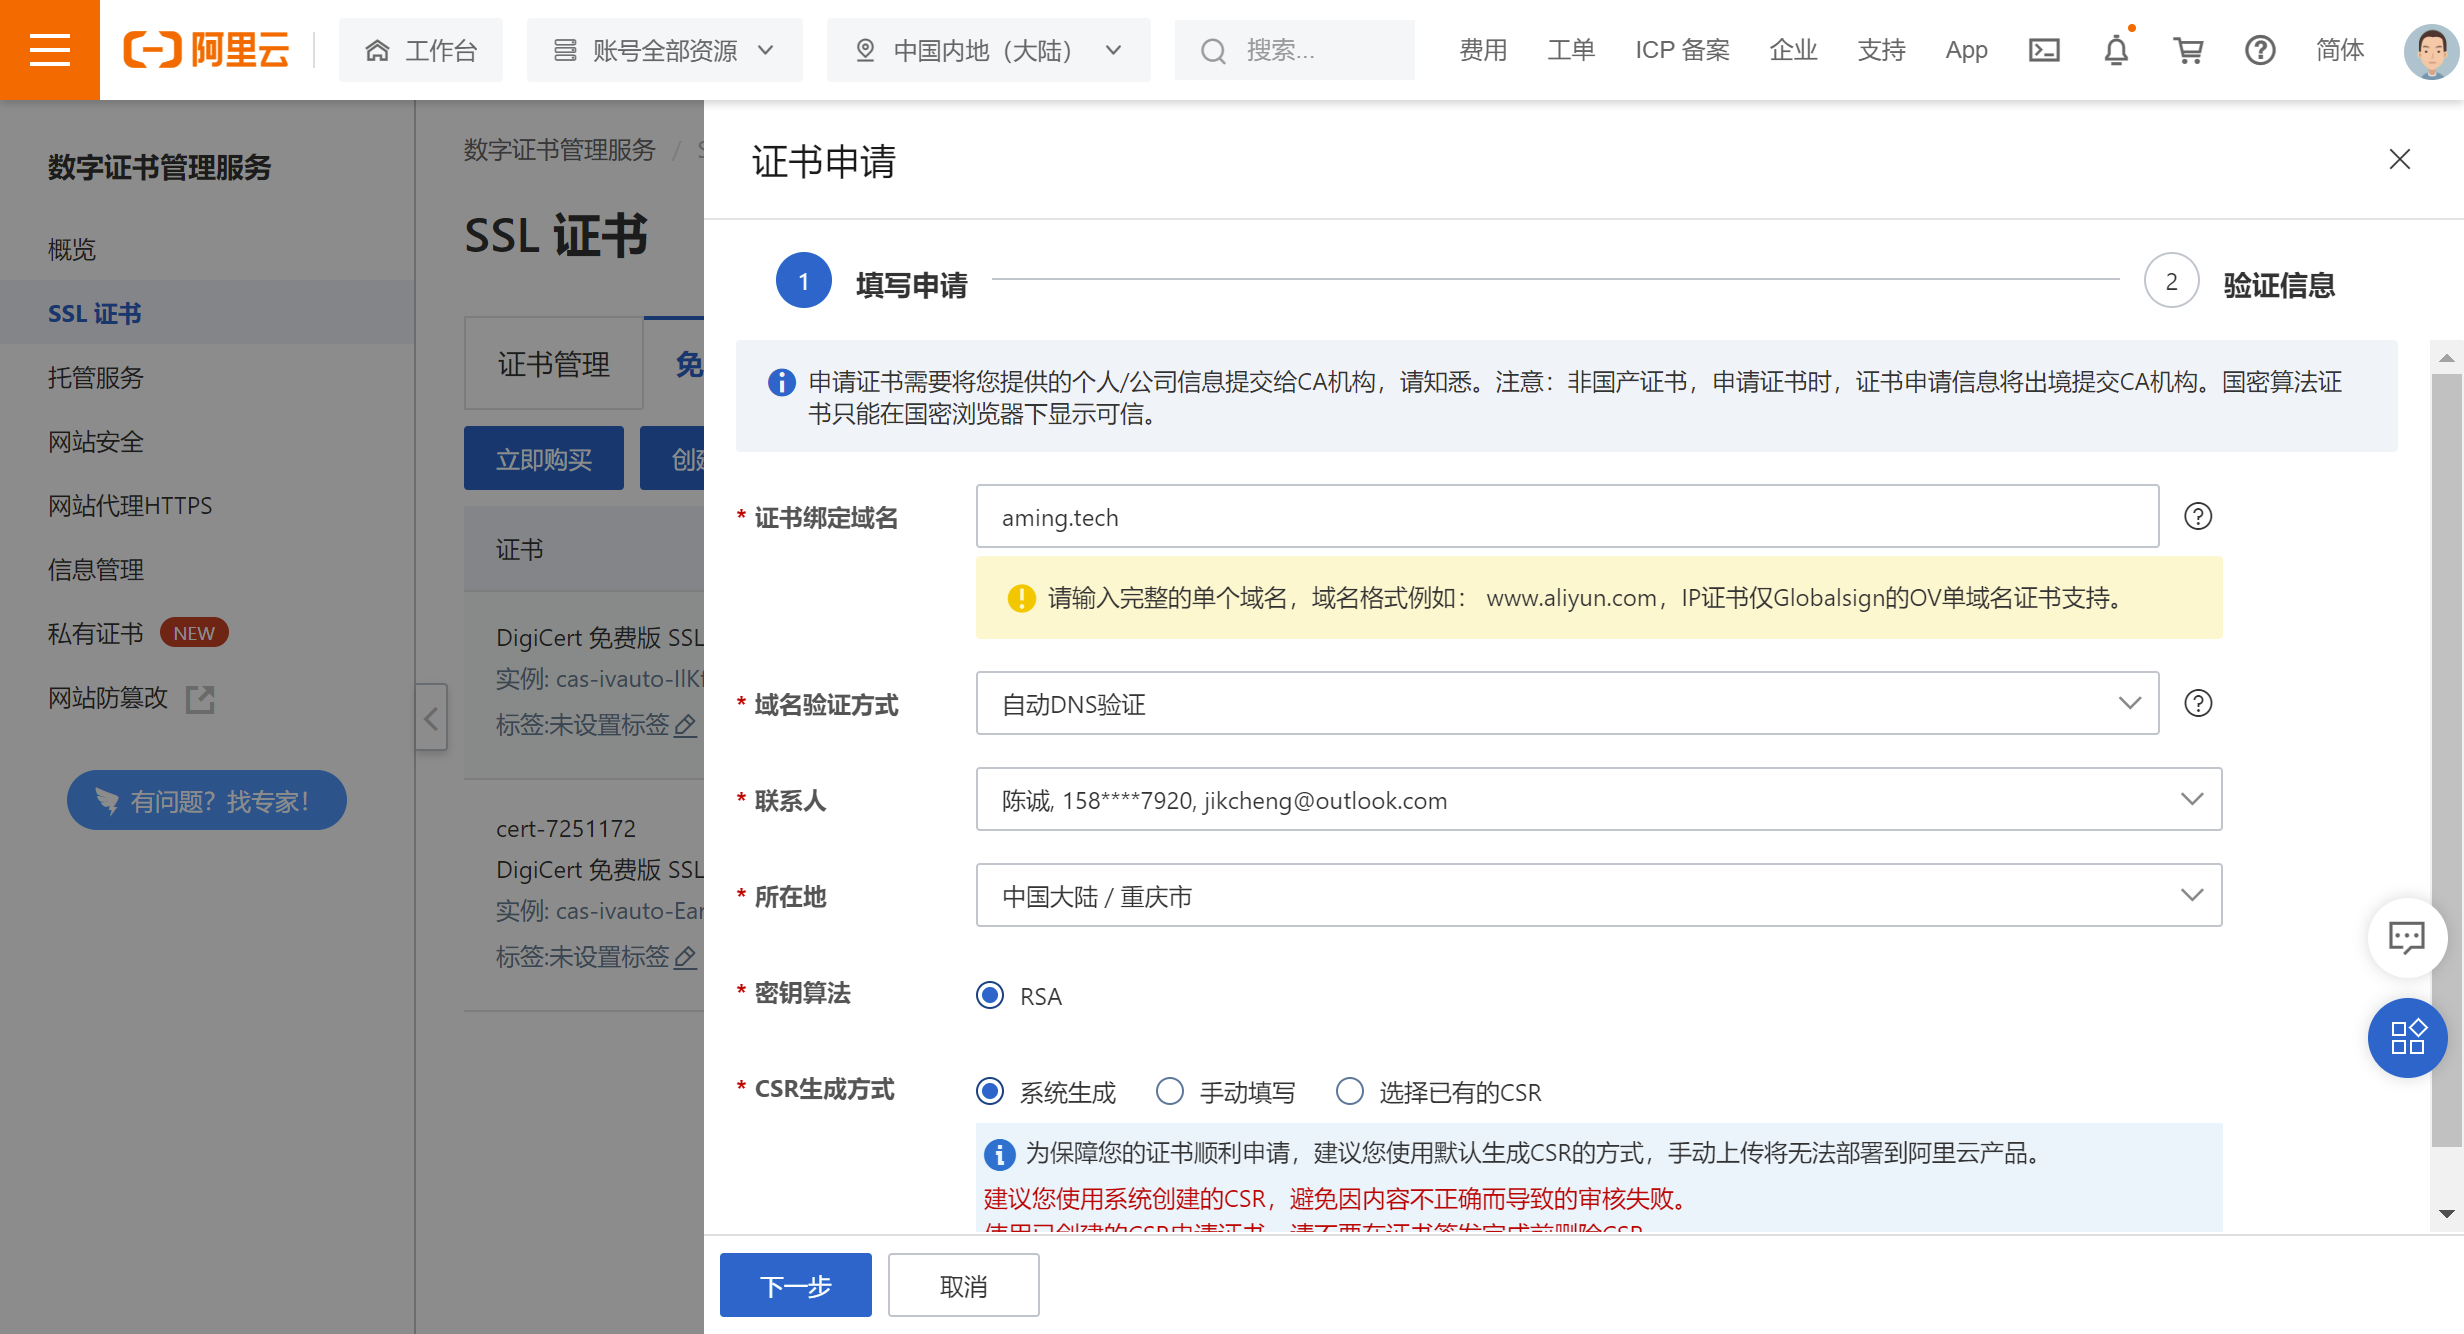Open the shopping cart
Image resolution: width=2464 pixels, height=1334 pixels.
tap(2188, 50)
